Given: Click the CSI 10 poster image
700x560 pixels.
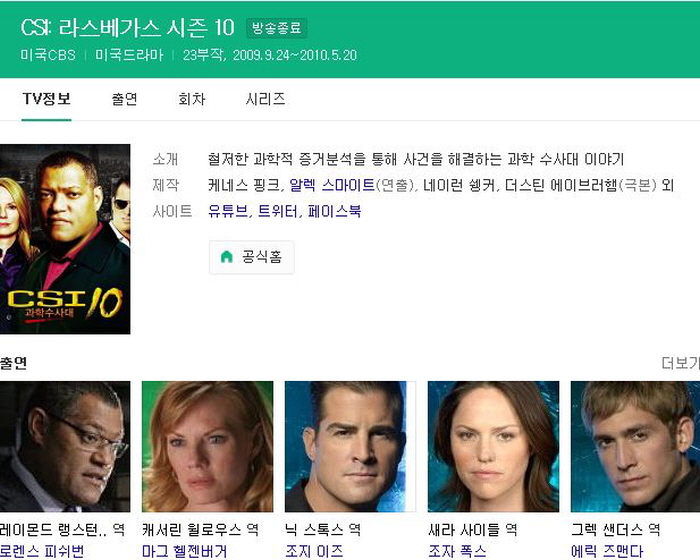Looking at the screenshot, I should (65, 239).
